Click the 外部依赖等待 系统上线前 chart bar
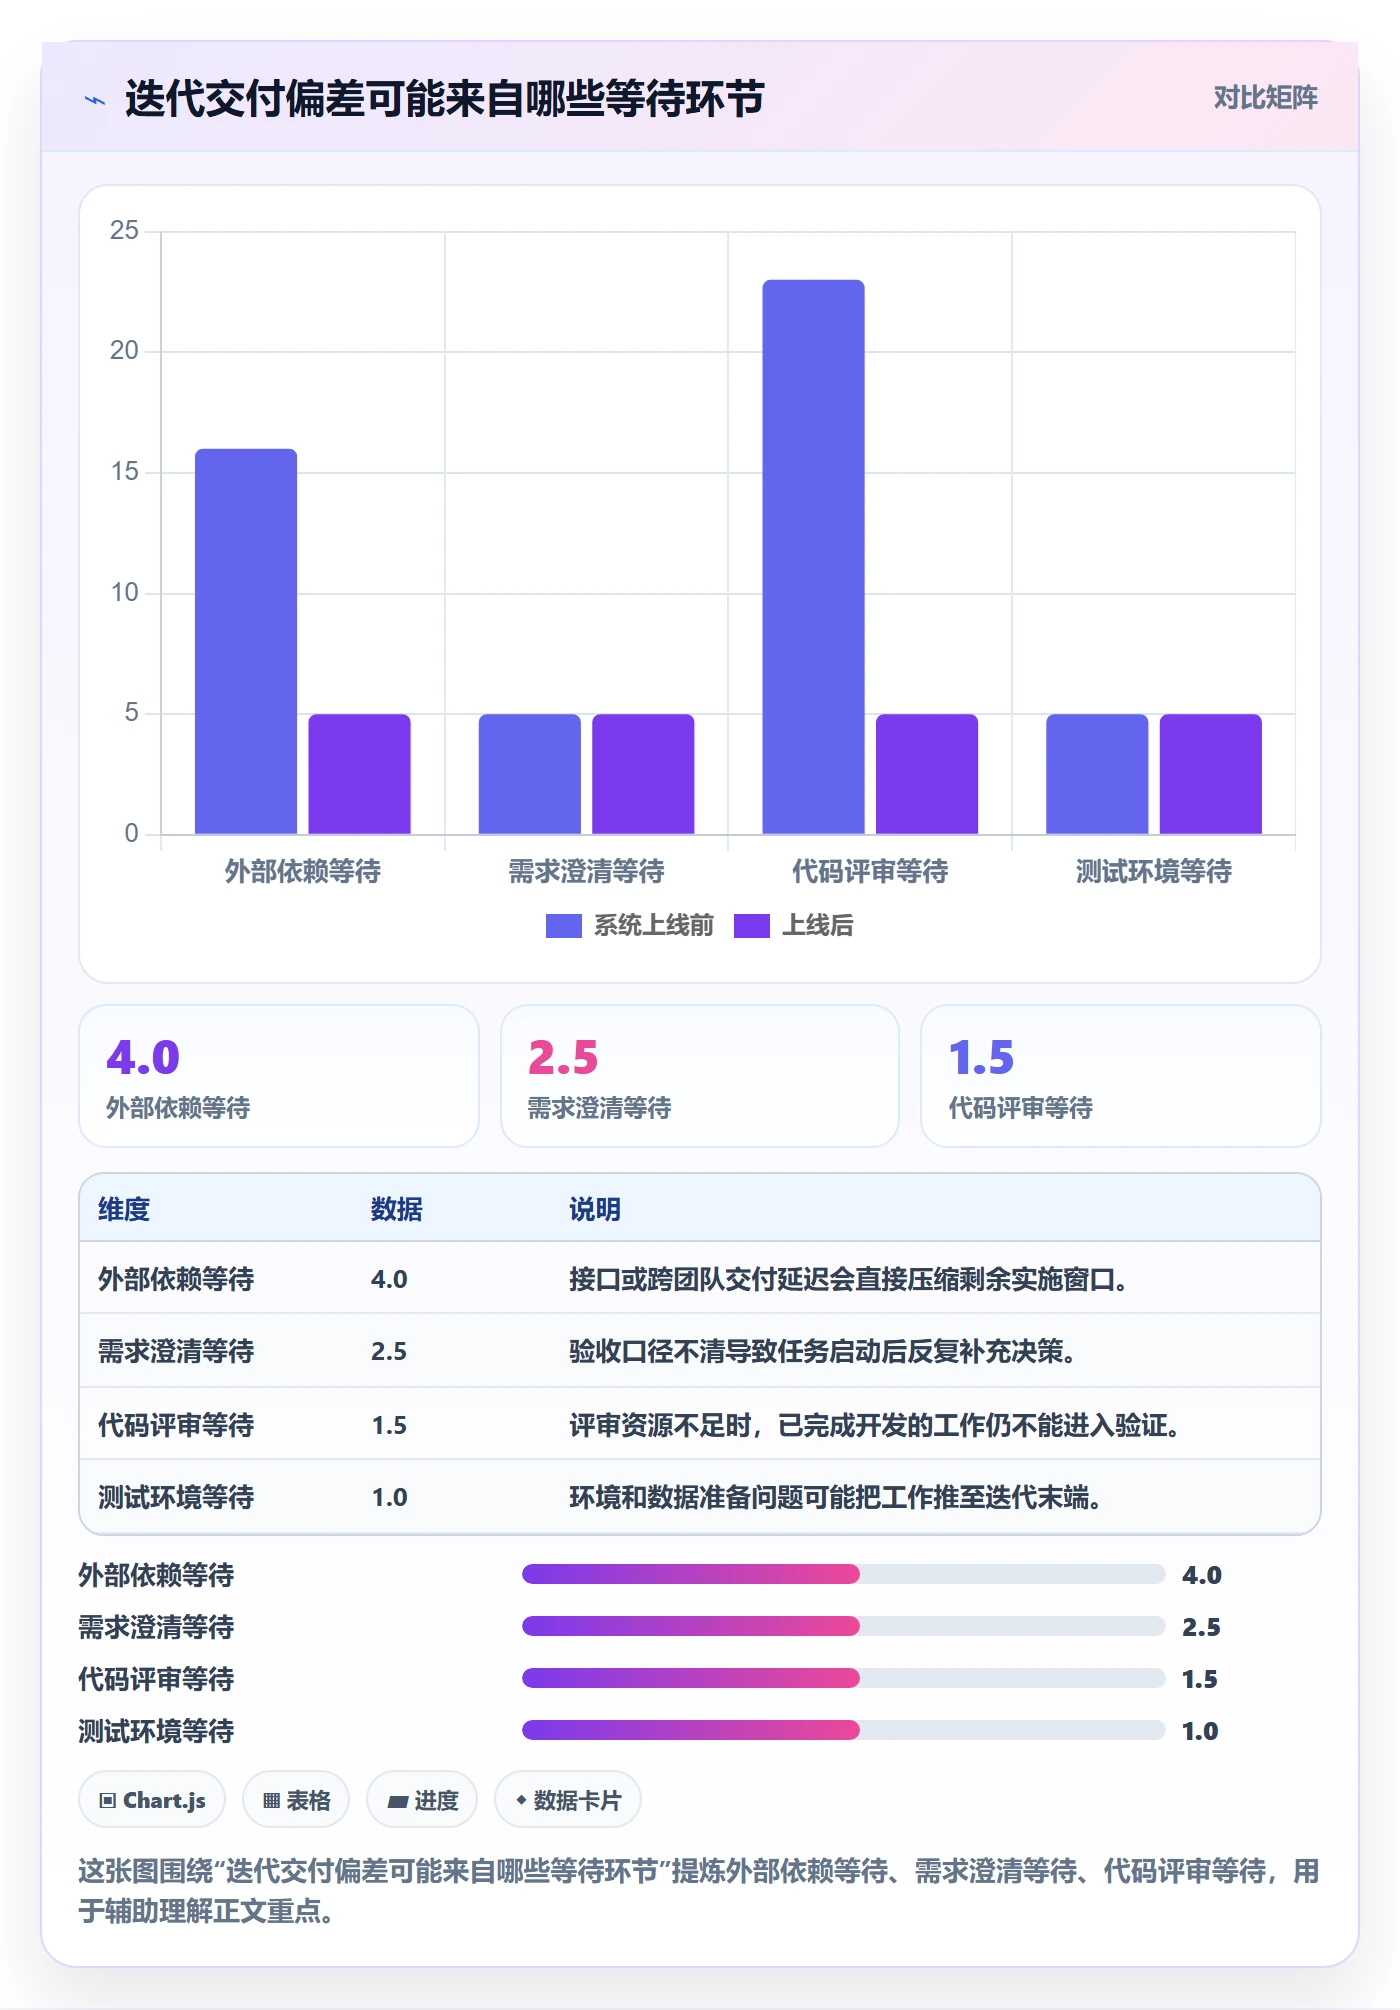 246,641
